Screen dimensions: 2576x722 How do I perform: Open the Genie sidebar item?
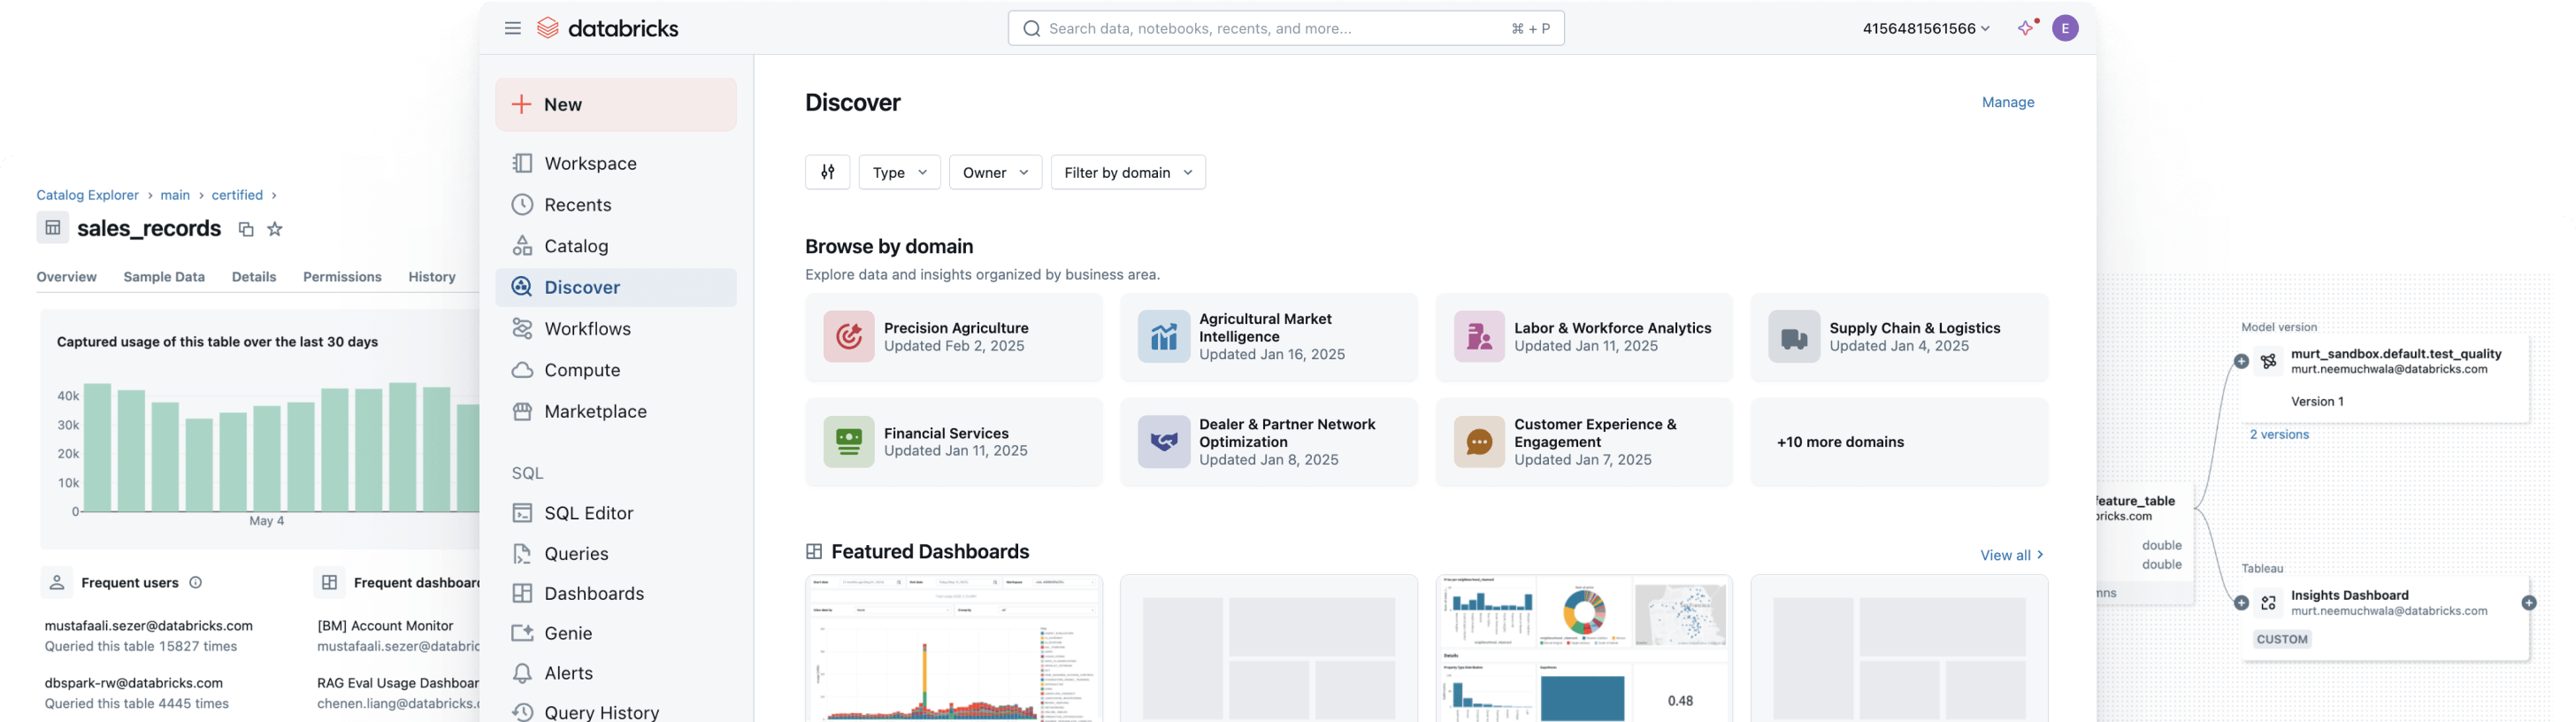(x=568, y=633)
